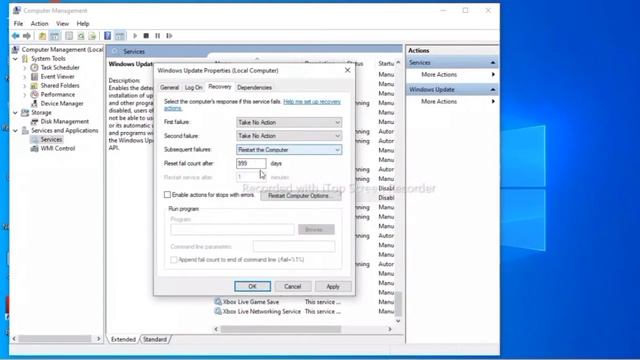Click the Startup Type column header

click(x=386, y=63)
